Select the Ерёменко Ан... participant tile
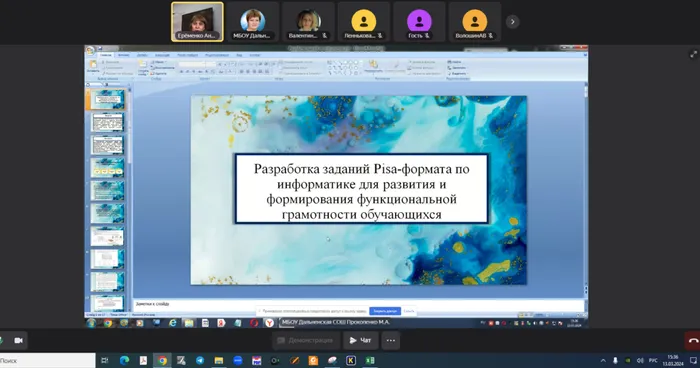The height and width of the screenshot is (368, 700). [x=197, y=22]
